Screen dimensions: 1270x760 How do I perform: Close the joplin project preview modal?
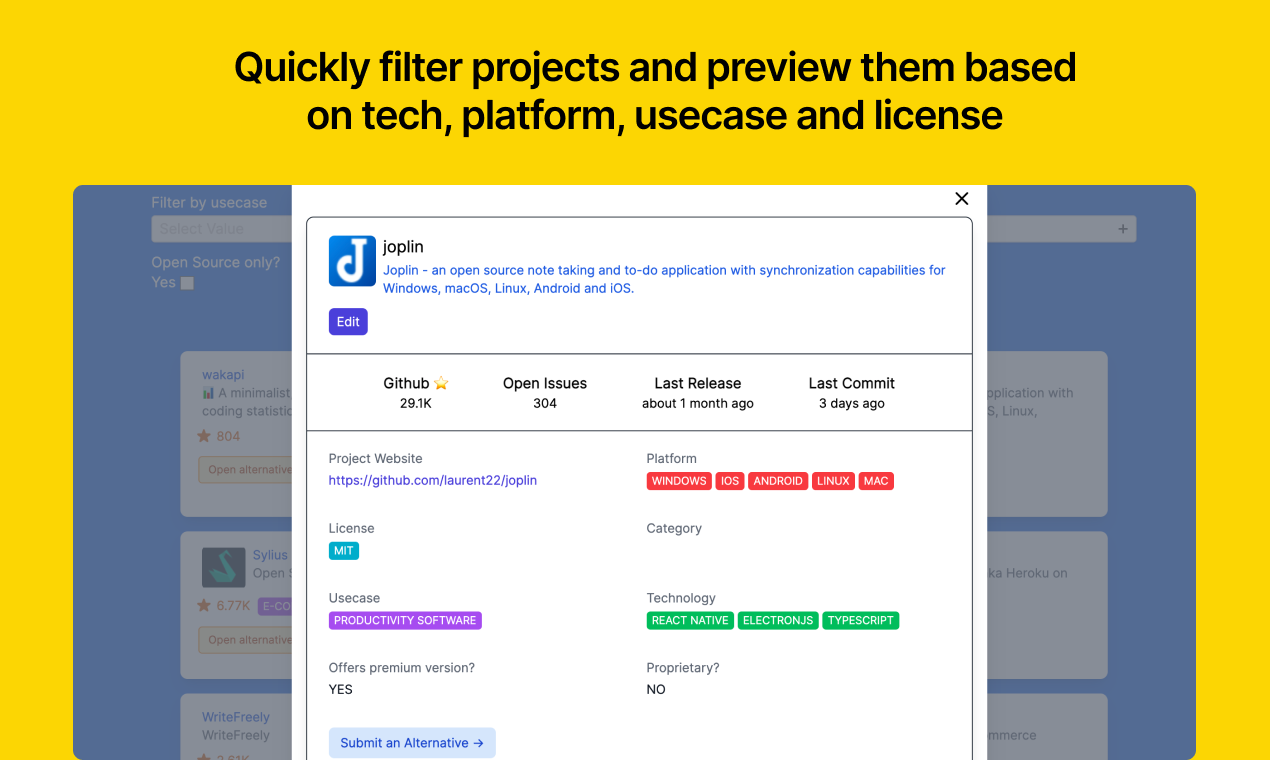pos(962,199)
